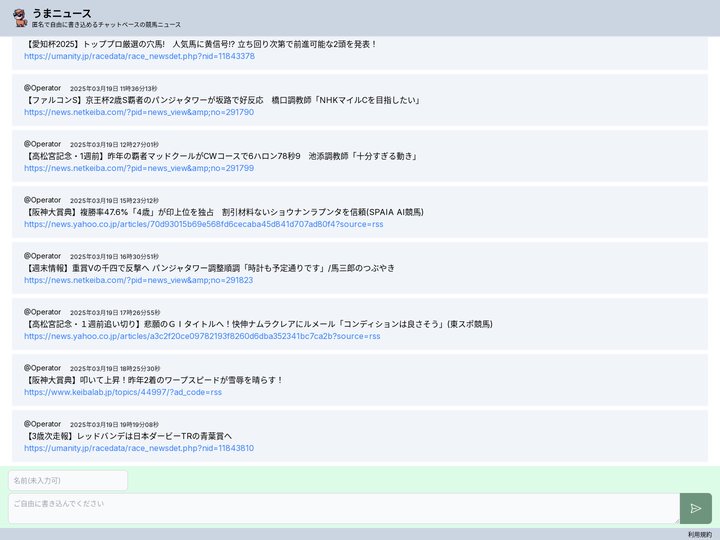Select the 愛知杯2025 headline text
This screenshot has height=540, width=720.
(201, 44)
